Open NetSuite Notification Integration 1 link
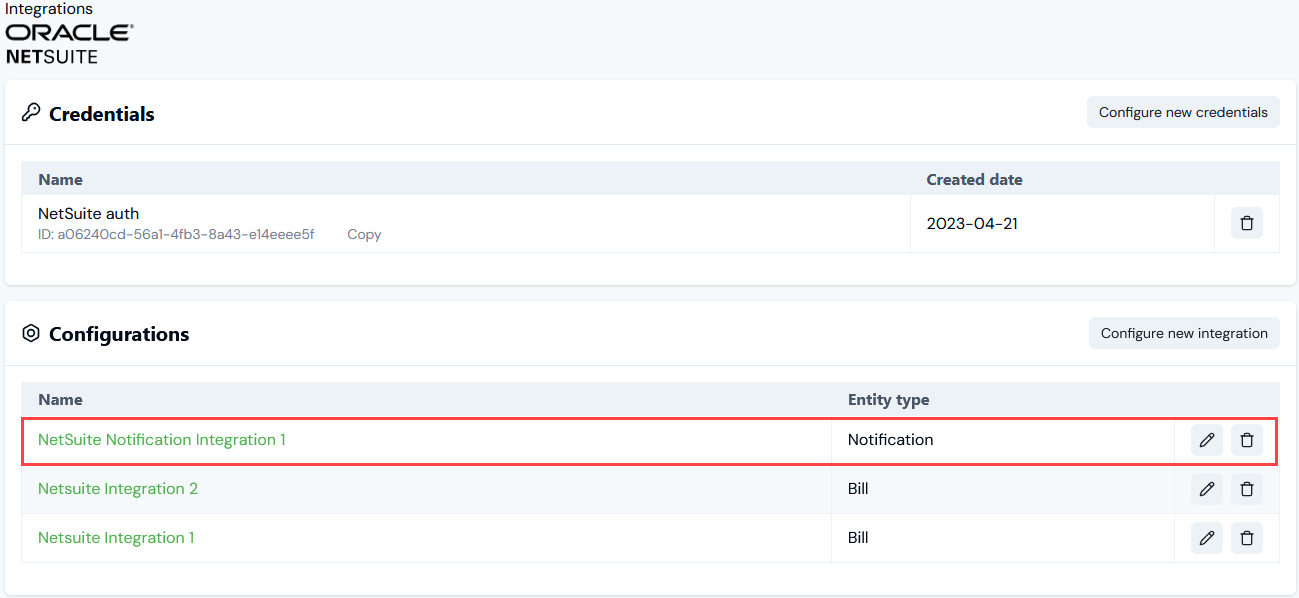The height and width of the screenshot is (598, 1299). pos(162,440)
